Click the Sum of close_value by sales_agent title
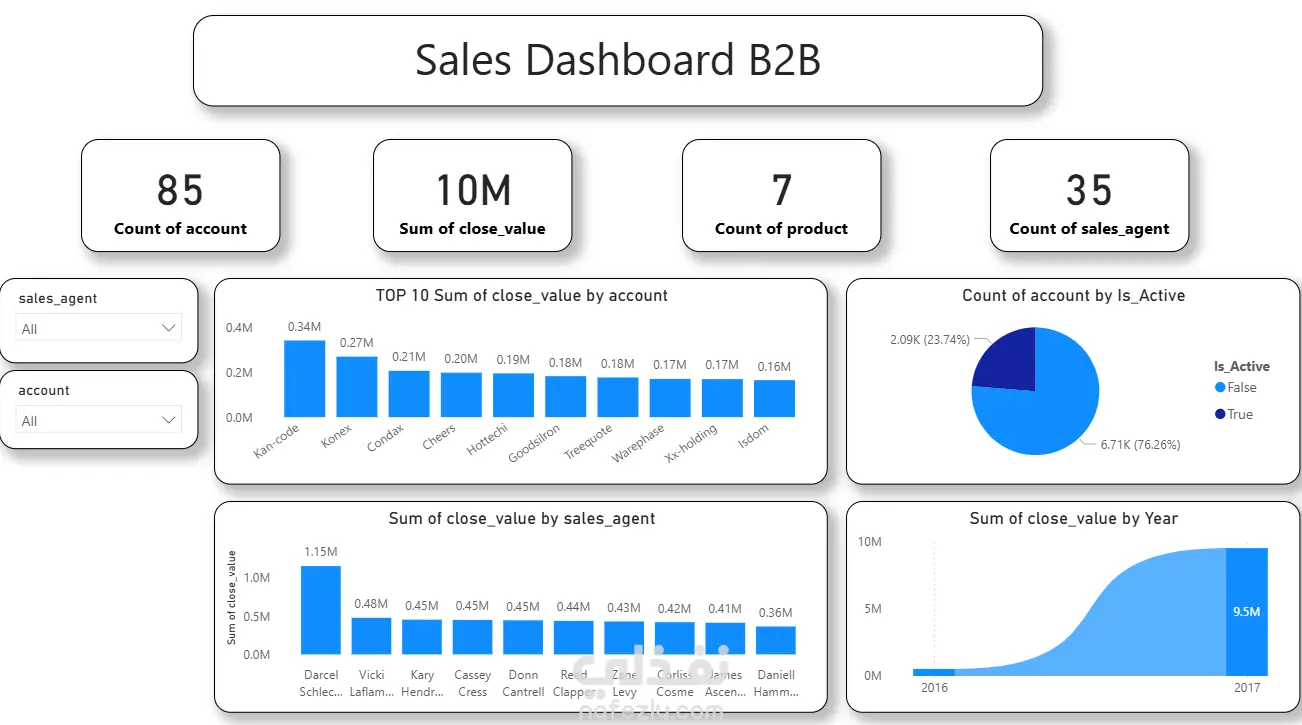This screenshot has width=1302, height=725. pyautogui.click(x=521, y=518)
